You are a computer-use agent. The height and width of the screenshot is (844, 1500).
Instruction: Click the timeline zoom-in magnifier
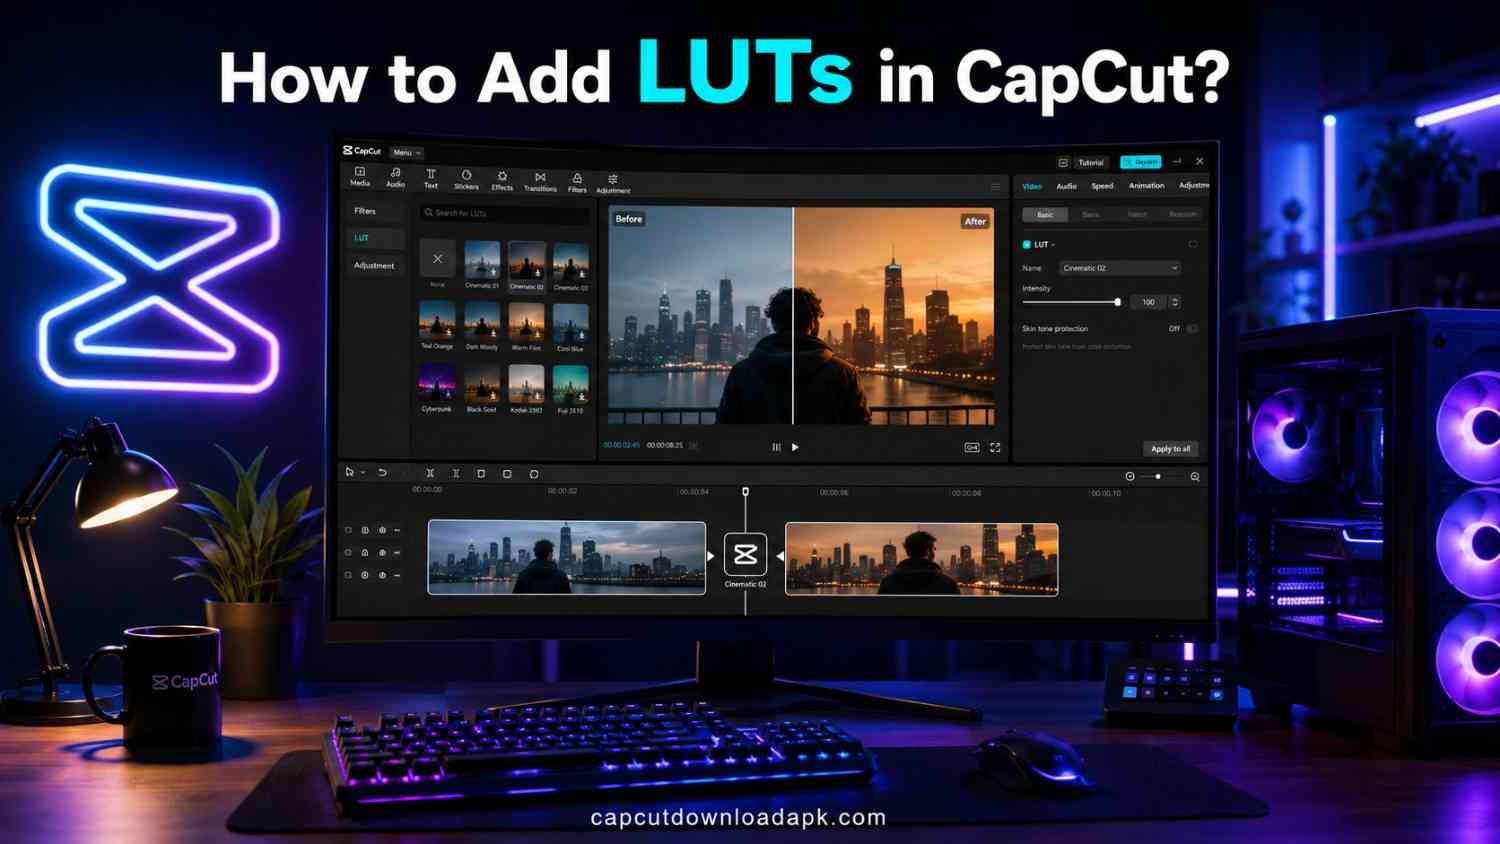(x=1195, y=477)
